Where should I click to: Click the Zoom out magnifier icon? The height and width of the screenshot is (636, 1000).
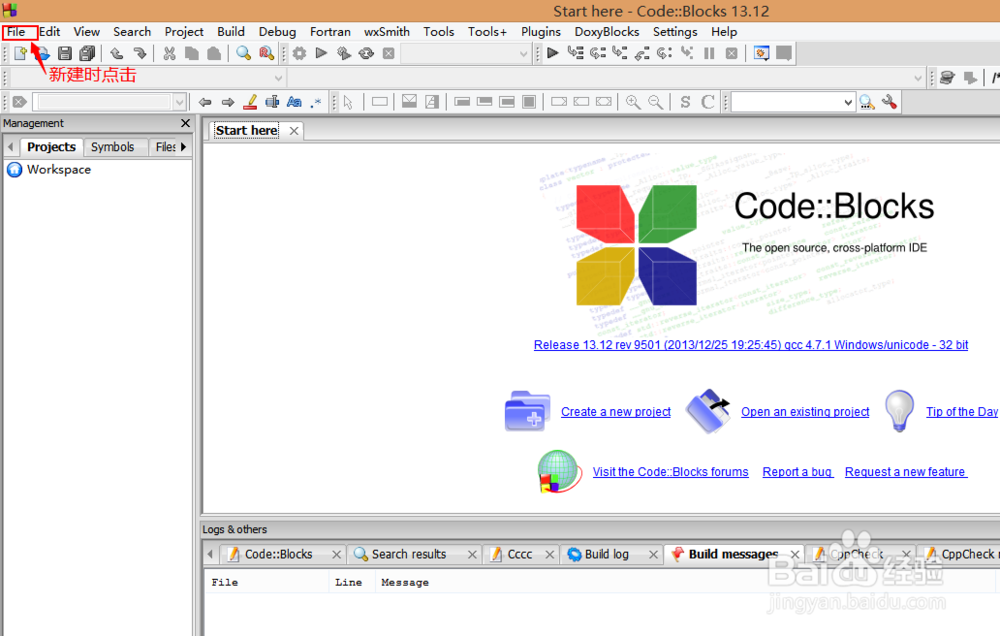(x=655, y=102)
